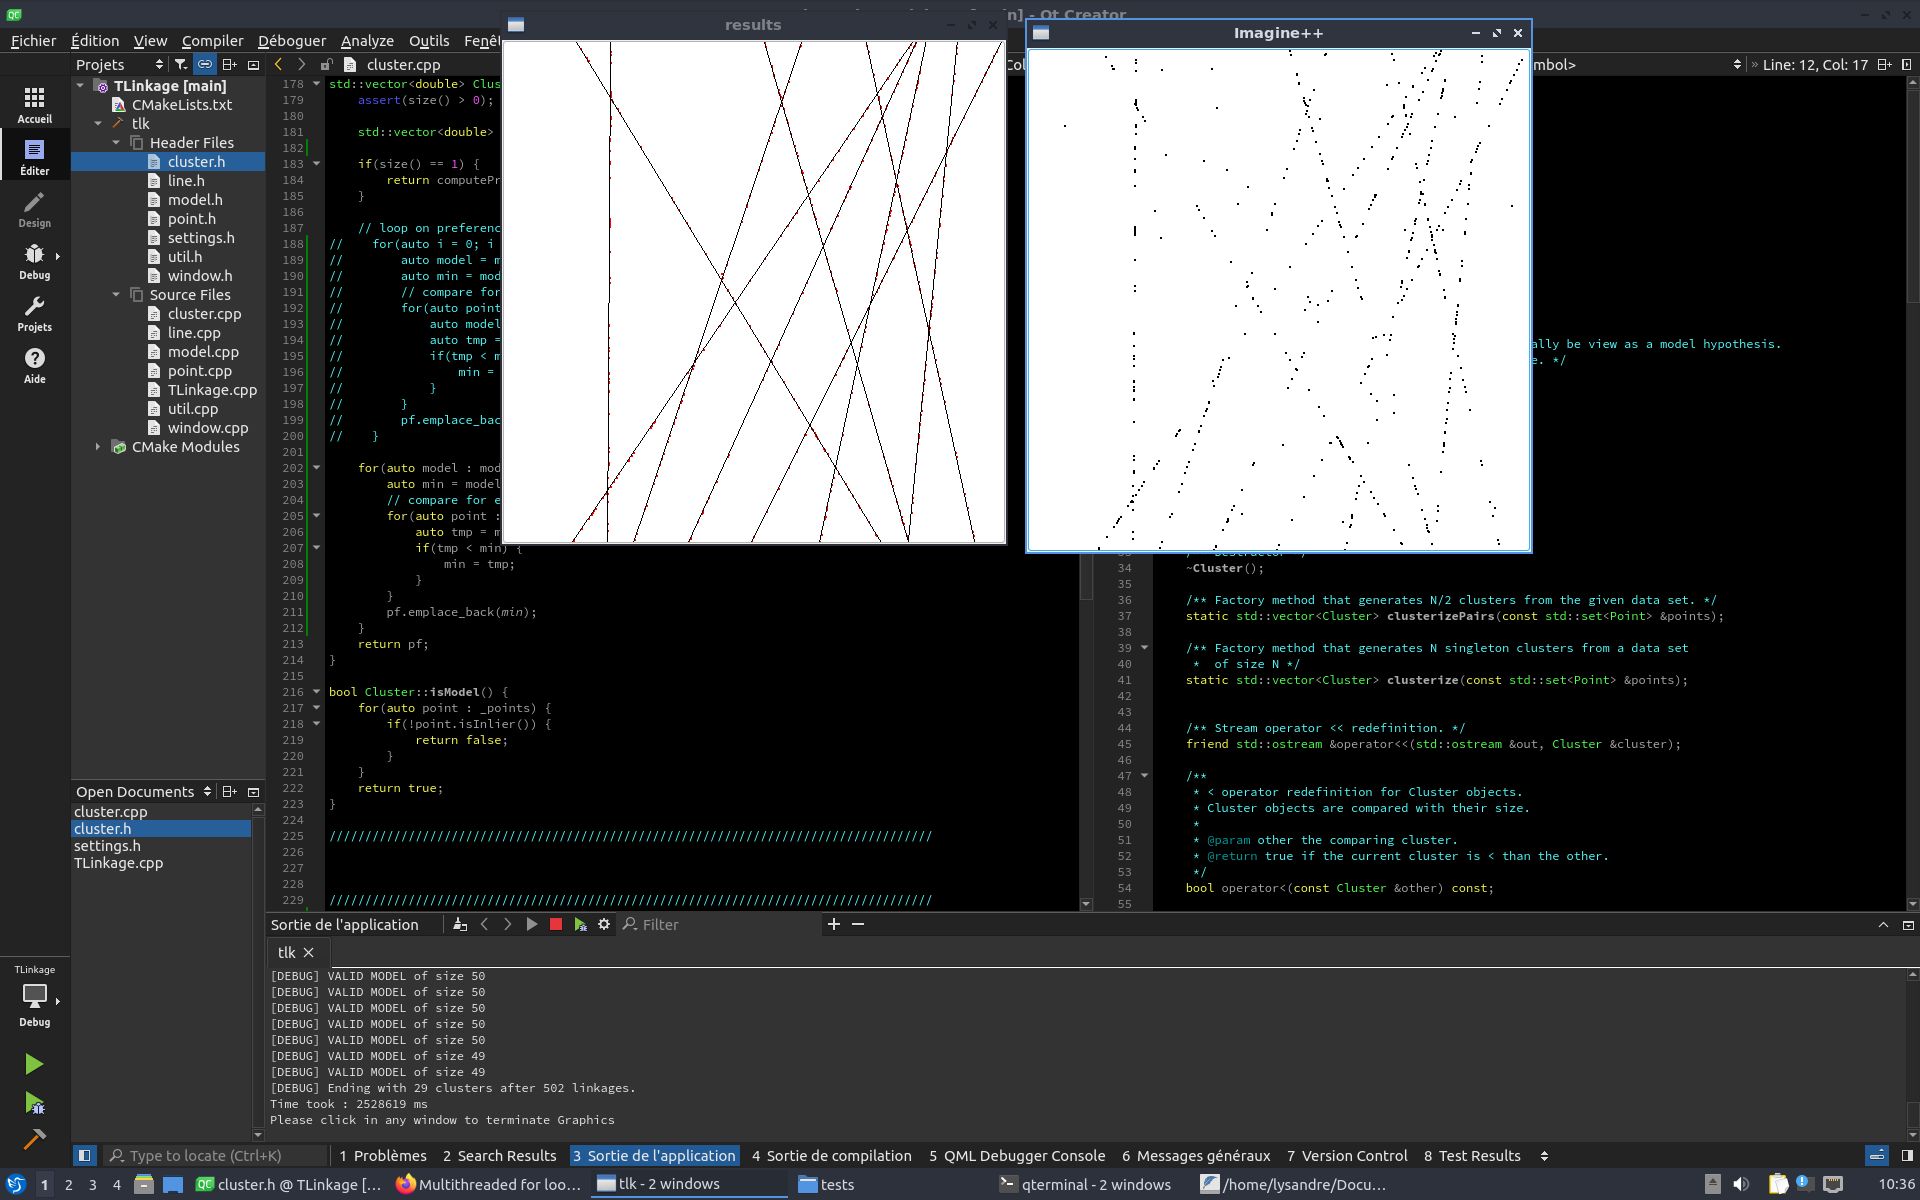This screenshot has width=1920, height=1200.
Task: Toggle the left sidebar visibility button
Action: click(x=85, y=1156)
